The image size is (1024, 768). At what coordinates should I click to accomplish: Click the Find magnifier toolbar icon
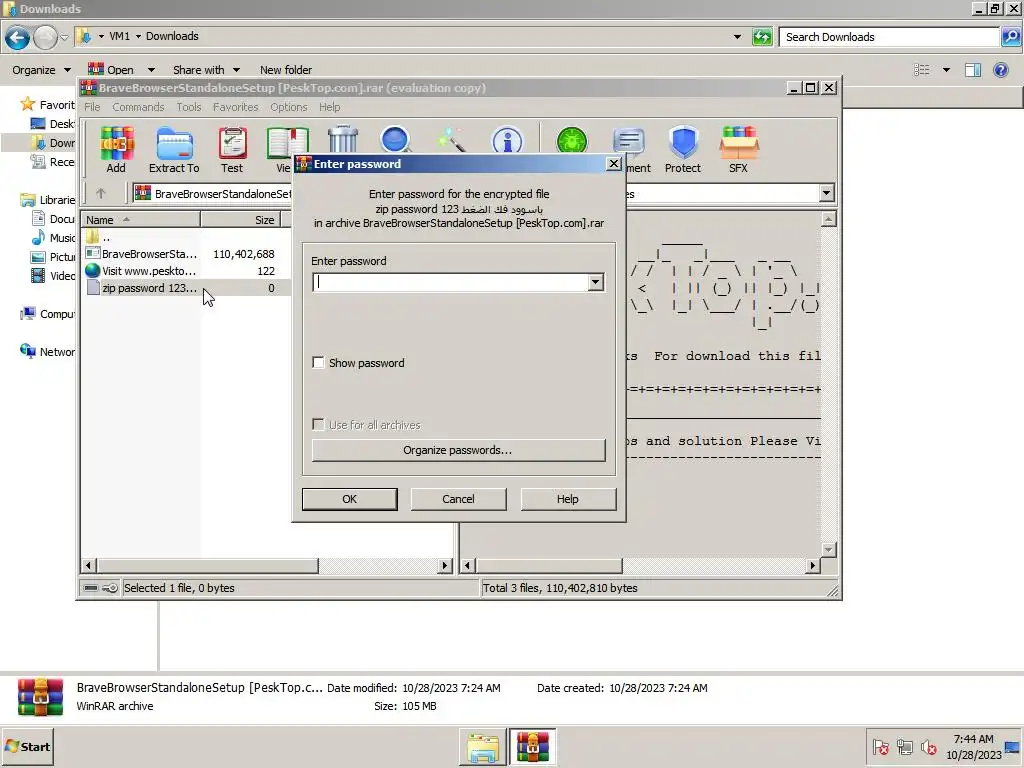click(x=395, y=140)
